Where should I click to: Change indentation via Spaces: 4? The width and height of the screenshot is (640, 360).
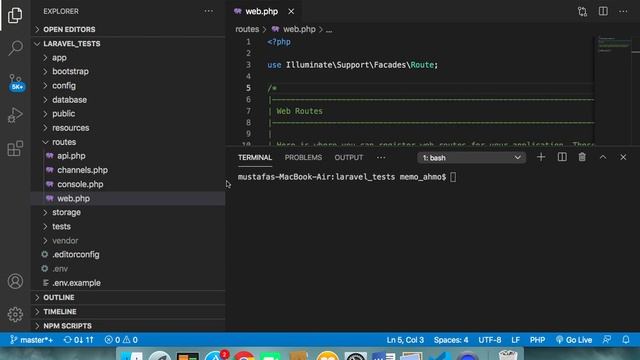451,340
